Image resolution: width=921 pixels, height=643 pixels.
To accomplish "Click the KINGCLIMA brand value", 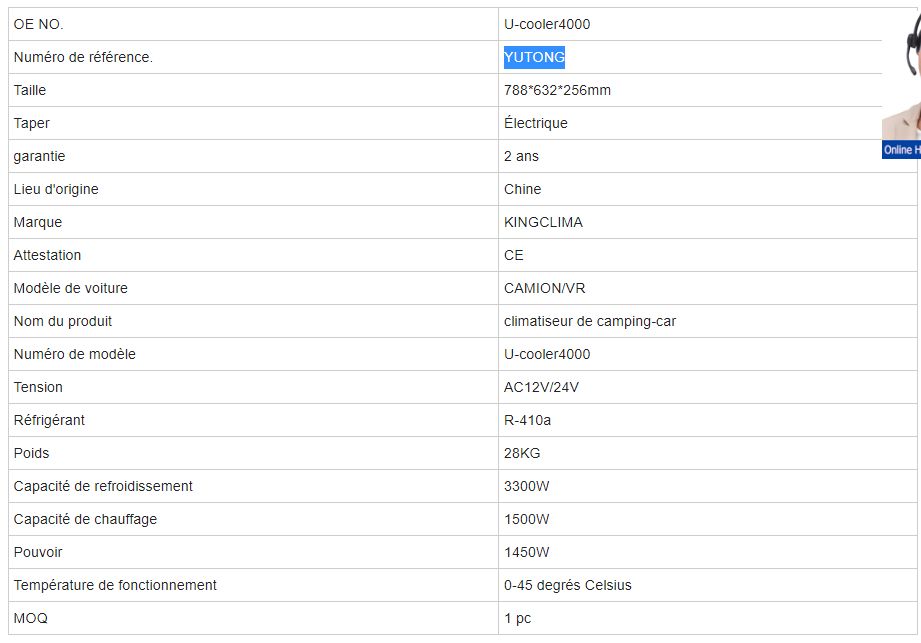I will click(543, 222).
